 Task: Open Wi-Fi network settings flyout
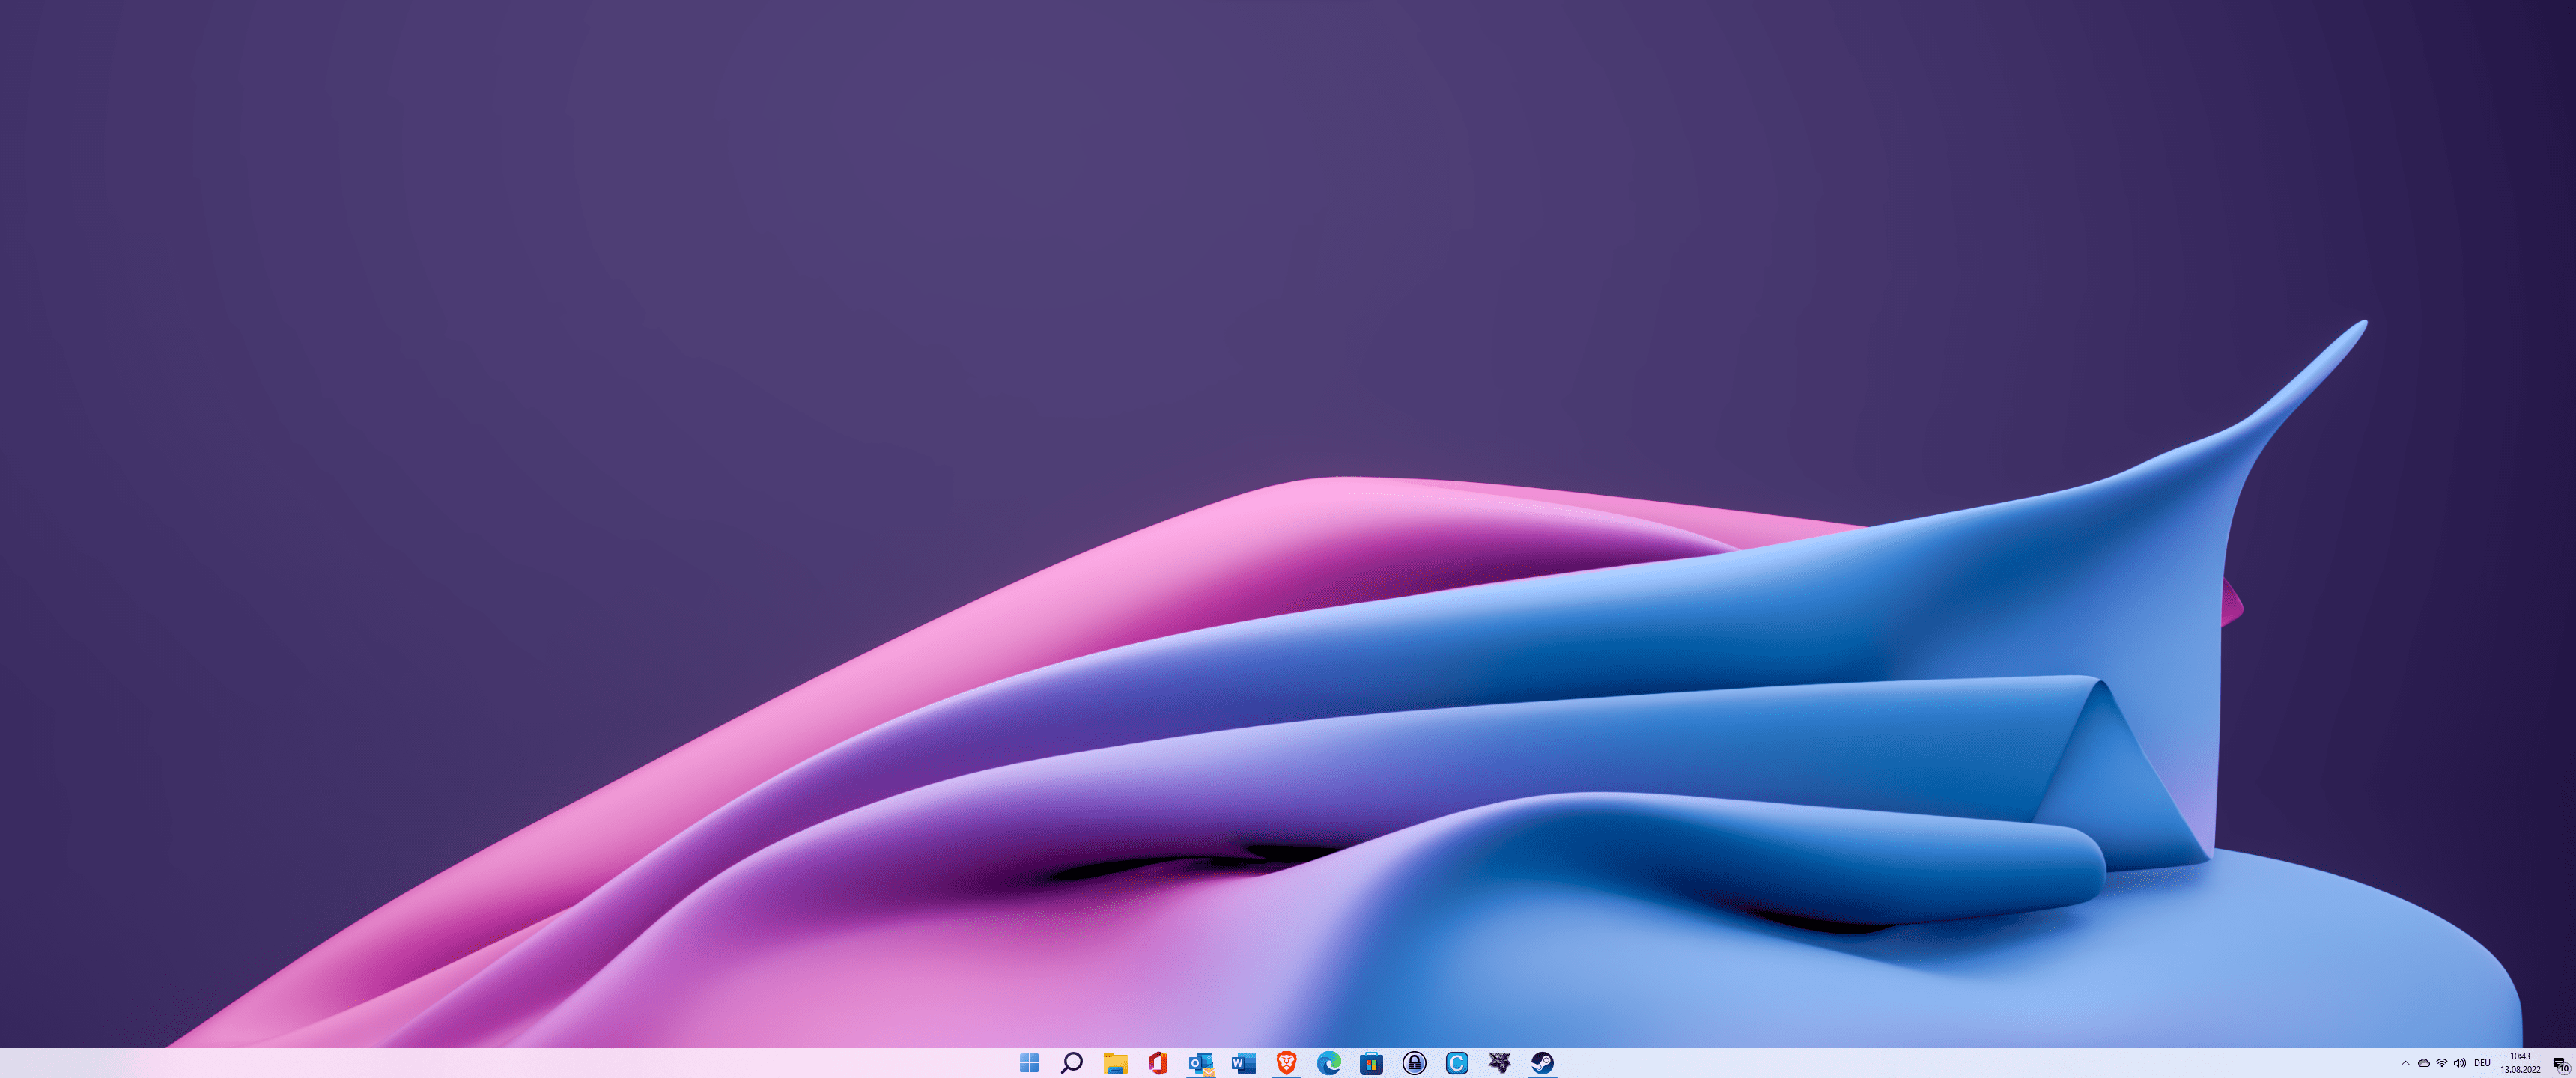click(2442, 1063)
